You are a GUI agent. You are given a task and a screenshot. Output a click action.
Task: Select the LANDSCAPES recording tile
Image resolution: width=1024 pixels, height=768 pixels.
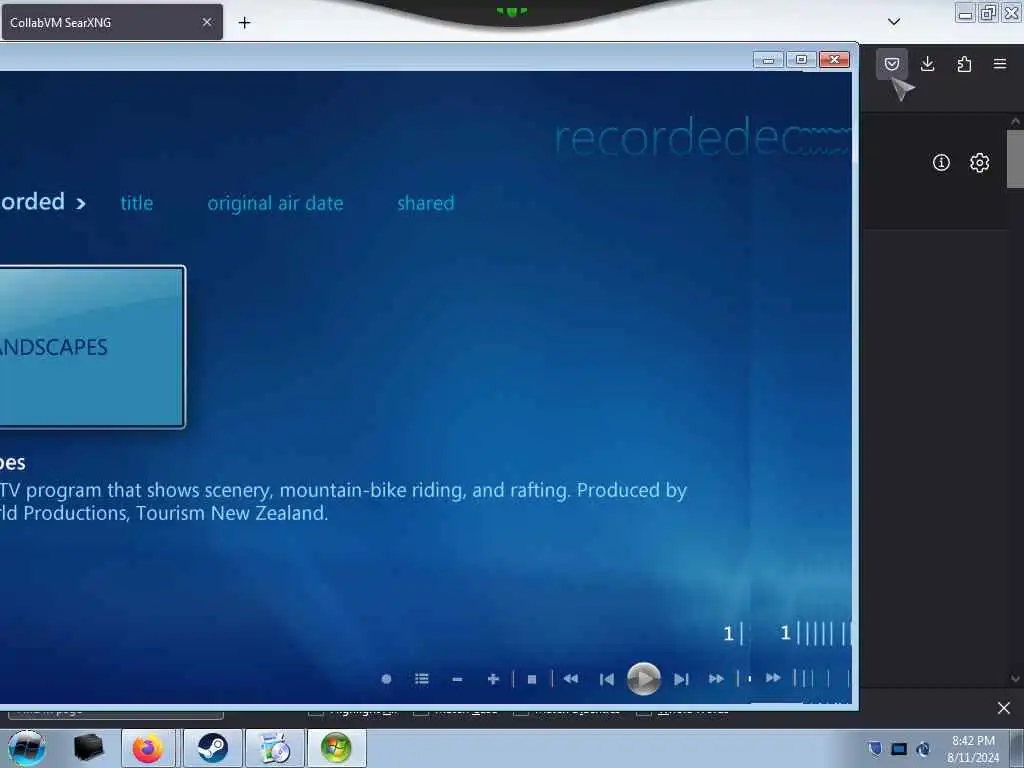point(92,347)
